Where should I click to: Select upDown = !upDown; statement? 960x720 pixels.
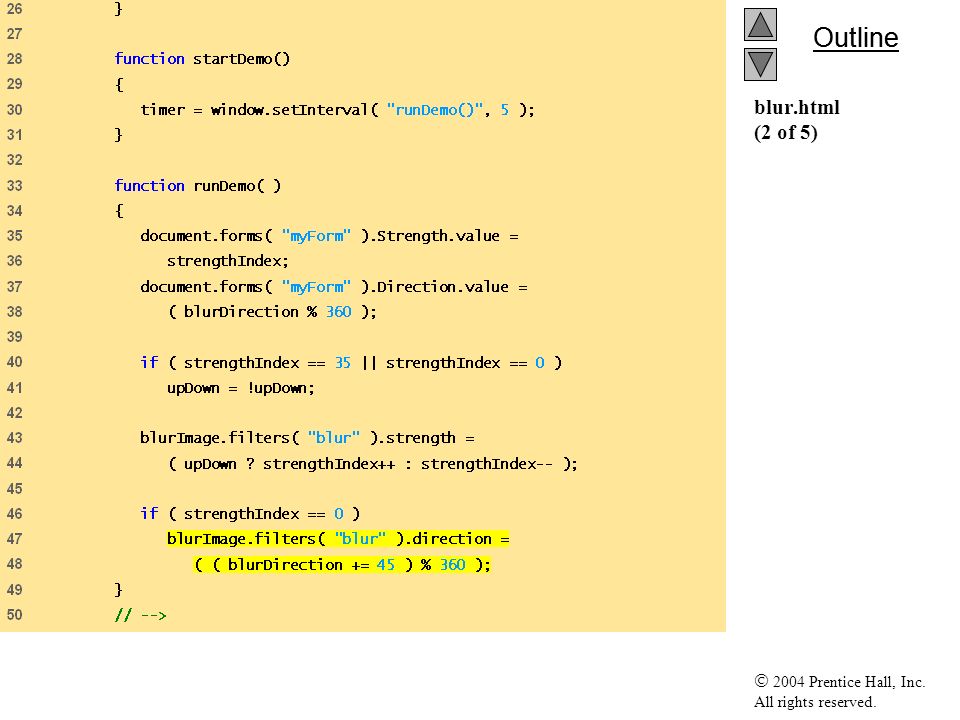click(x=241, y=388)
